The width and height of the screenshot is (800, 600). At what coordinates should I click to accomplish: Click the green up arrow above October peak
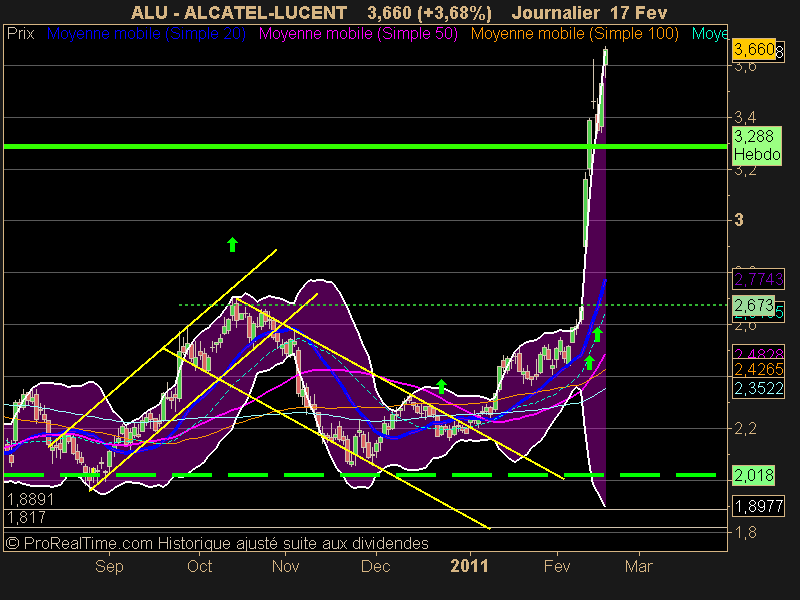pos(233,244)
